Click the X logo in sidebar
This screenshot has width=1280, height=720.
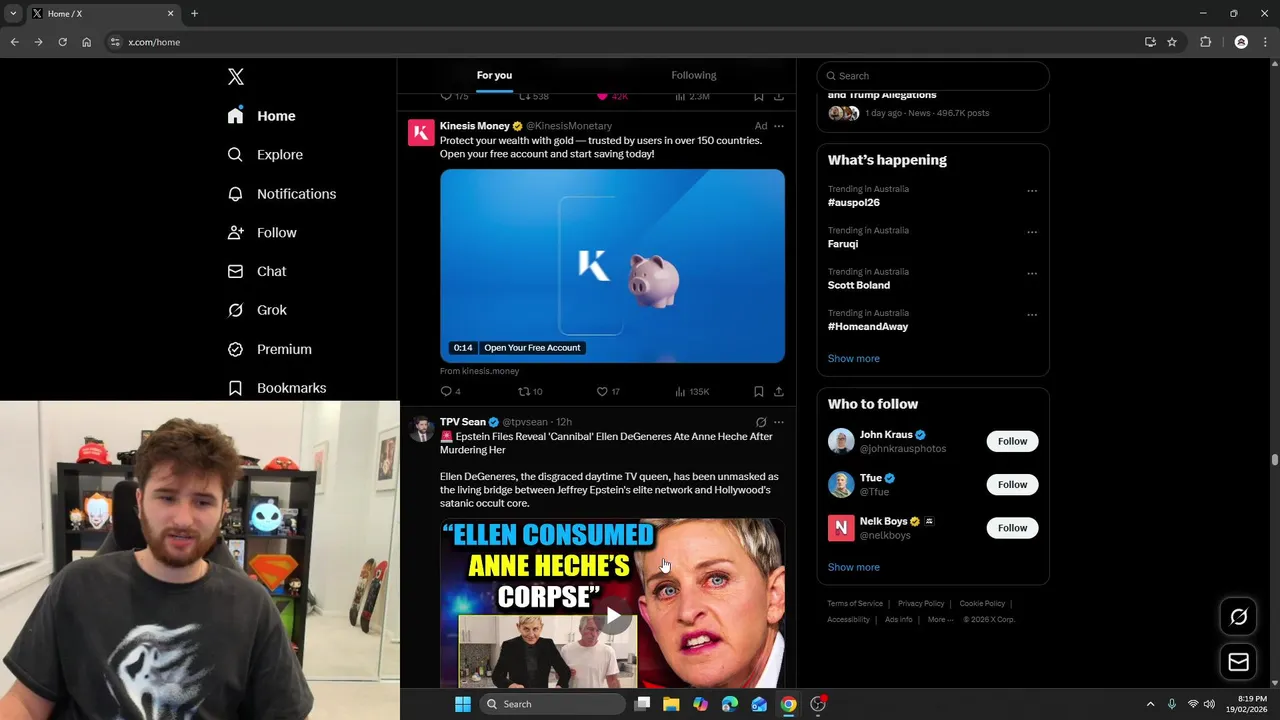pos(235,77)
